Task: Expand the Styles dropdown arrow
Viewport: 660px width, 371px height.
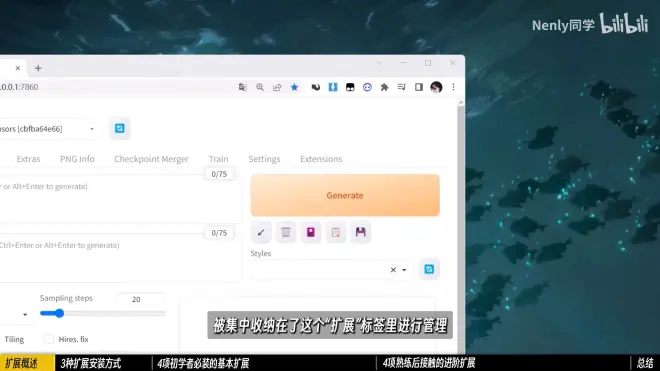Action: tap(404, 270)
